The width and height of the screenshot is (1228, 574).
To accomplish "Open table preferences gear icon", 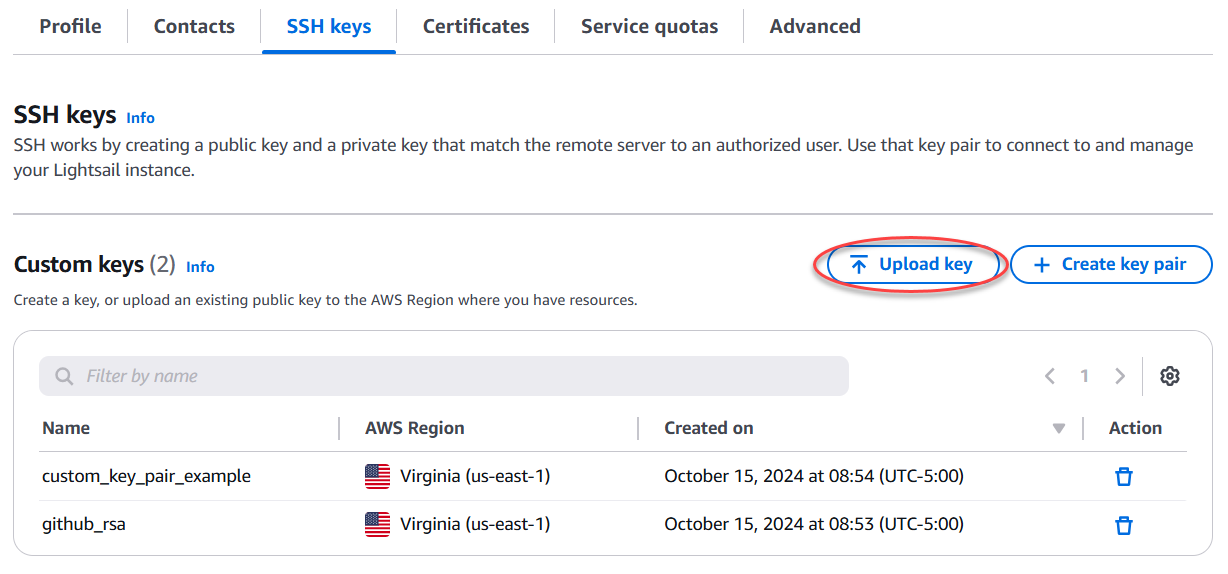I will click(x=1170, y=376).
